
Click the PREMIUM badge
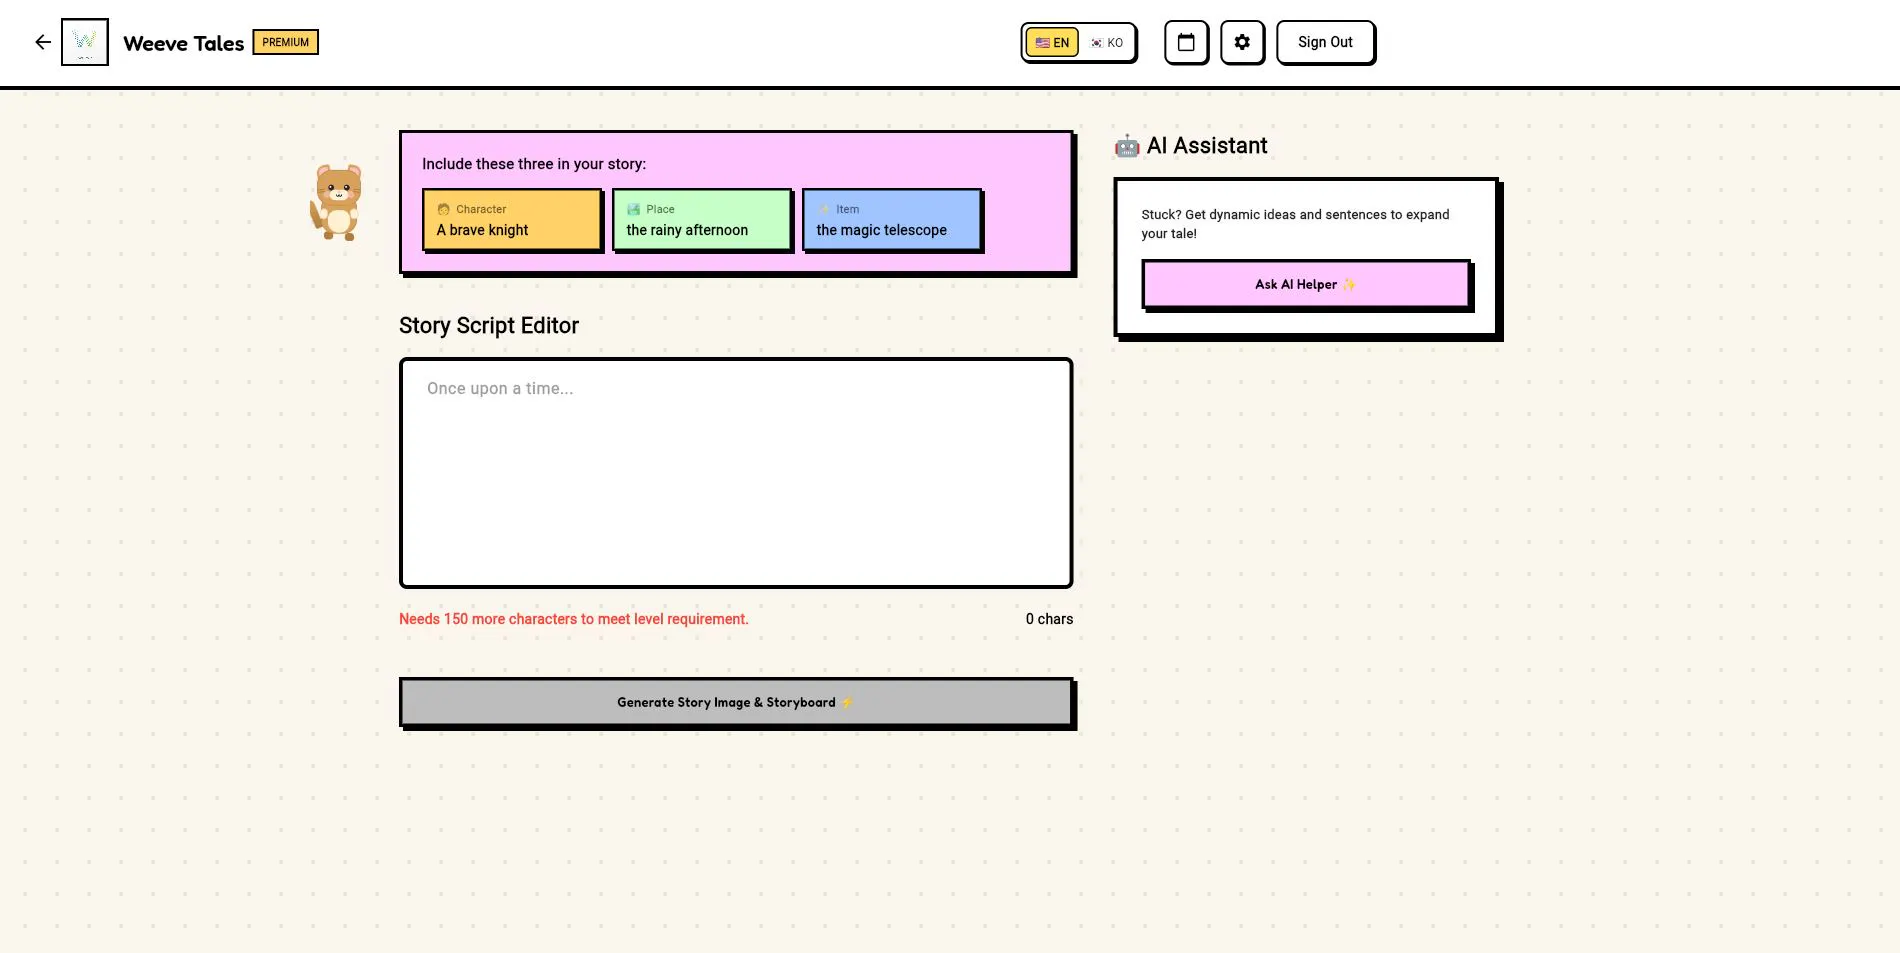tap(285, 42)
